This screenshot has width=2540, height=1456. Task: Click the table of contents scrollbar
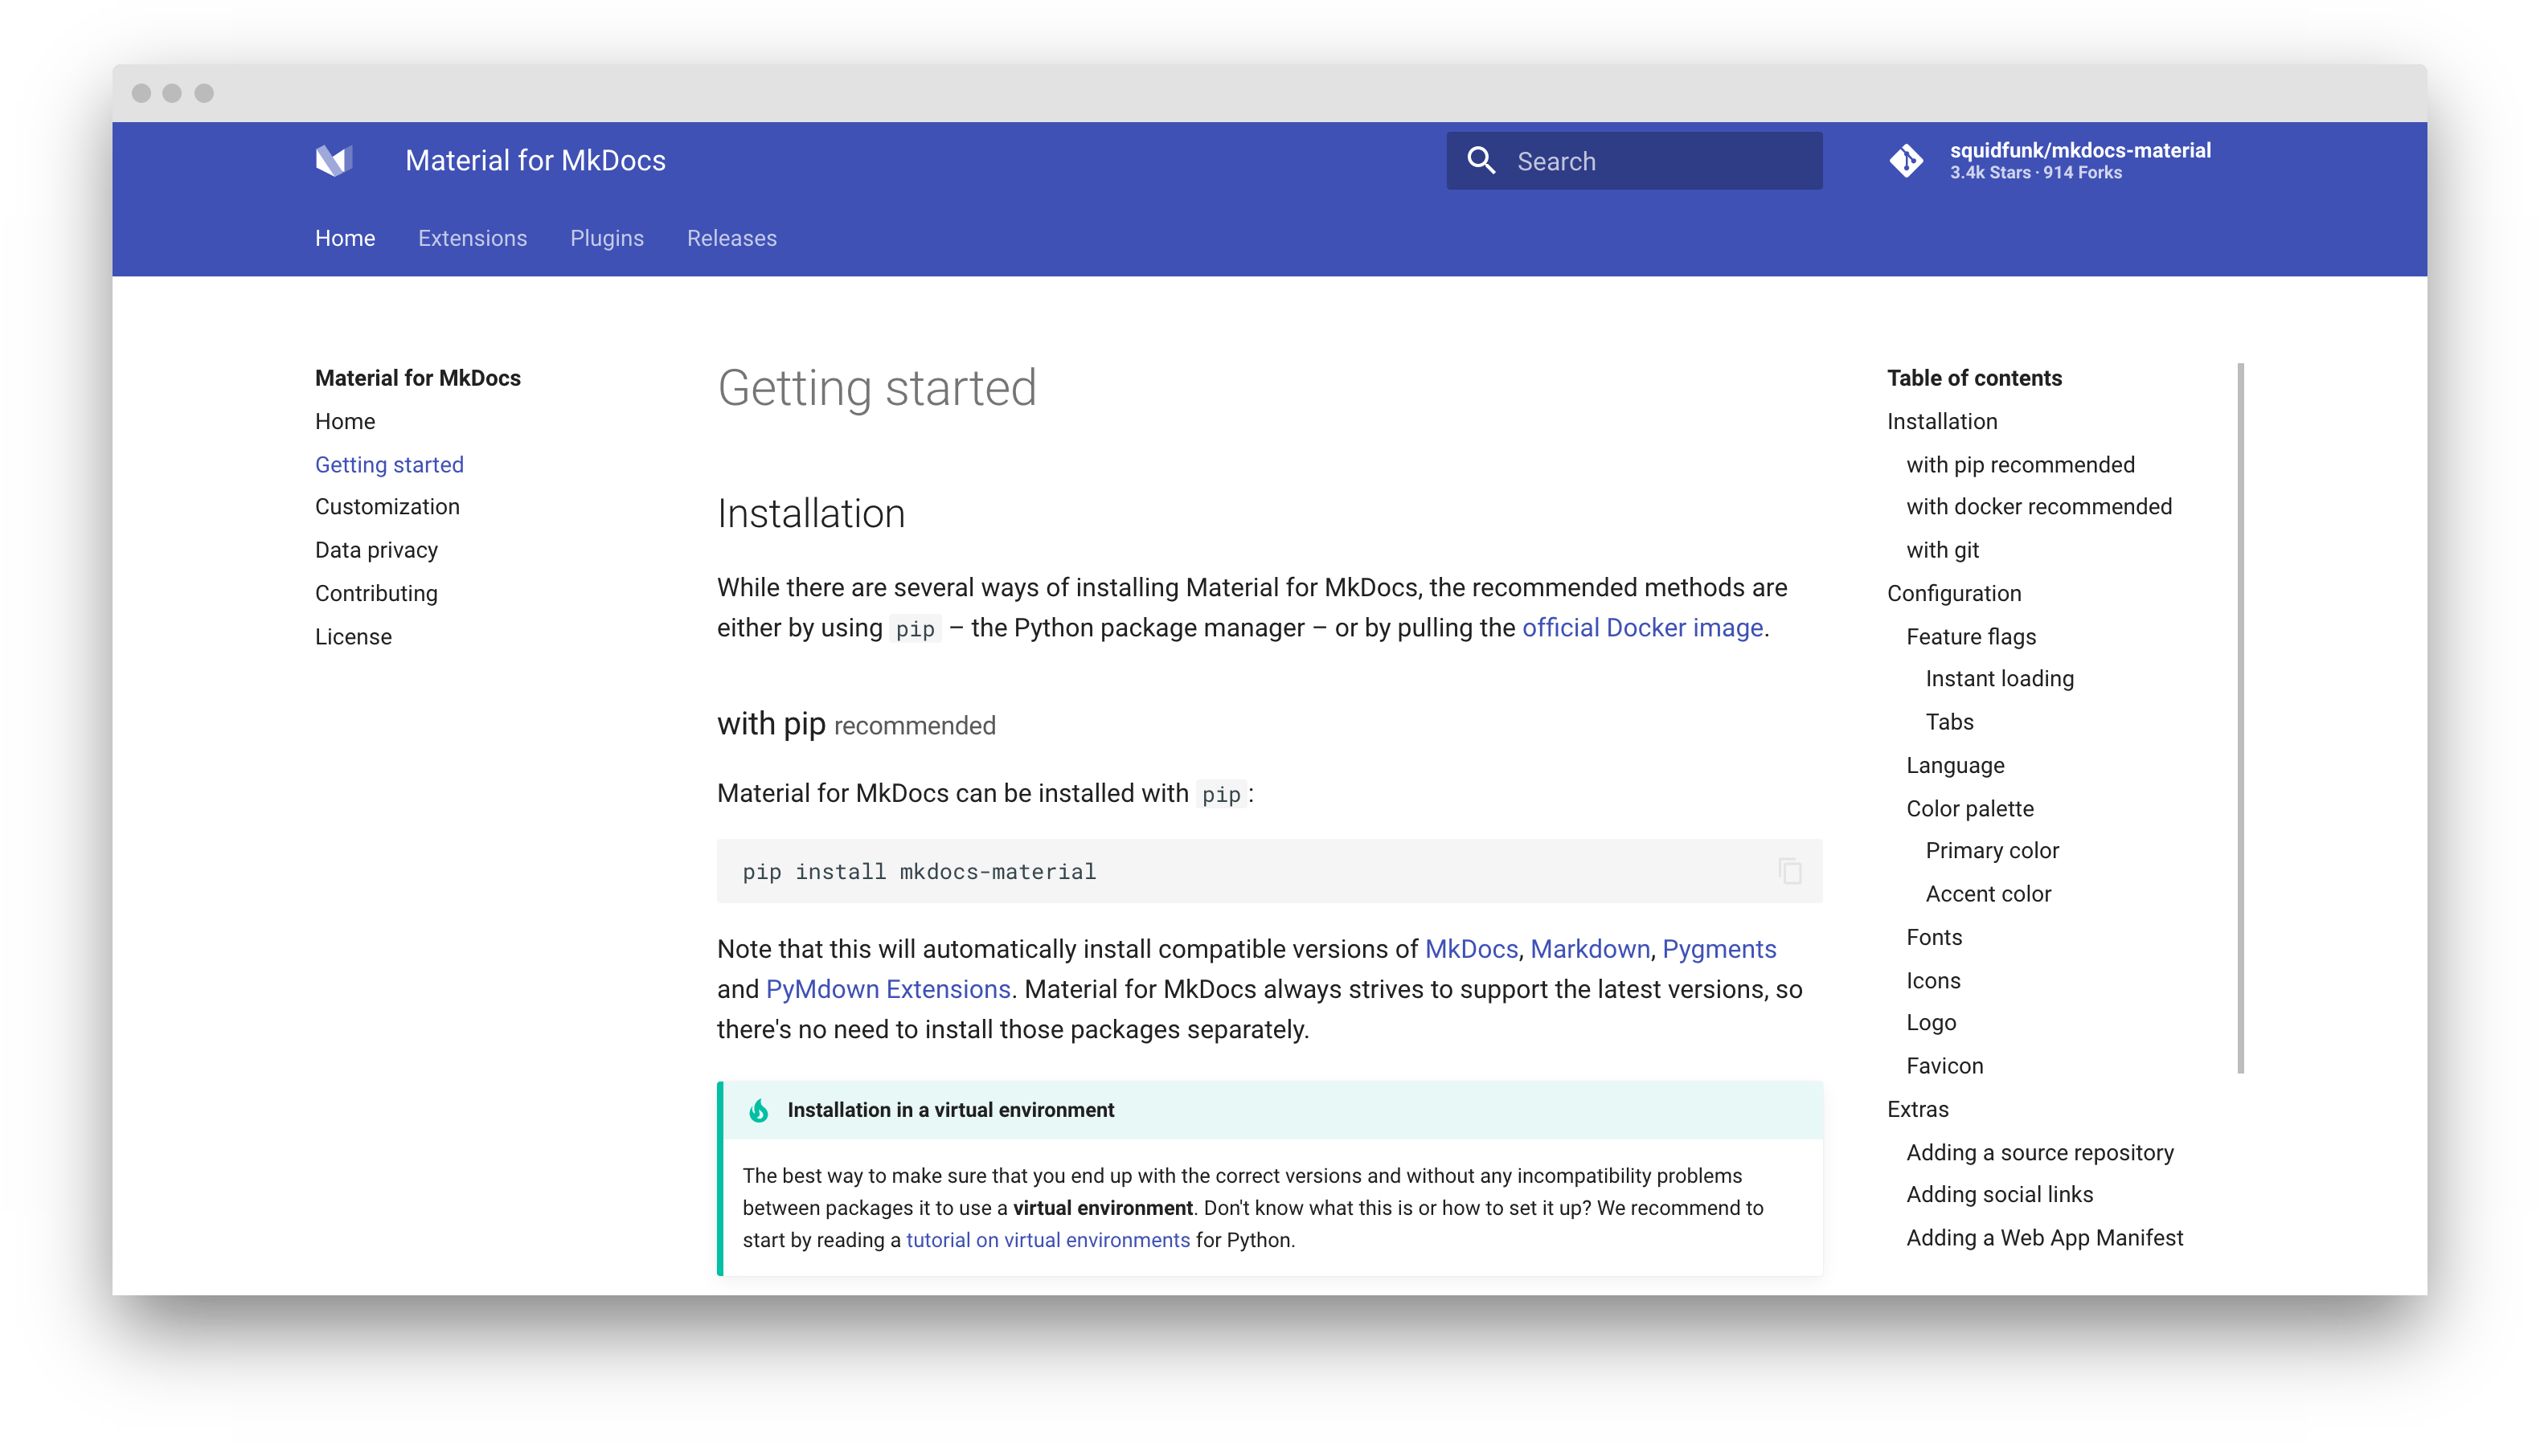click(x=2240, y=718)
